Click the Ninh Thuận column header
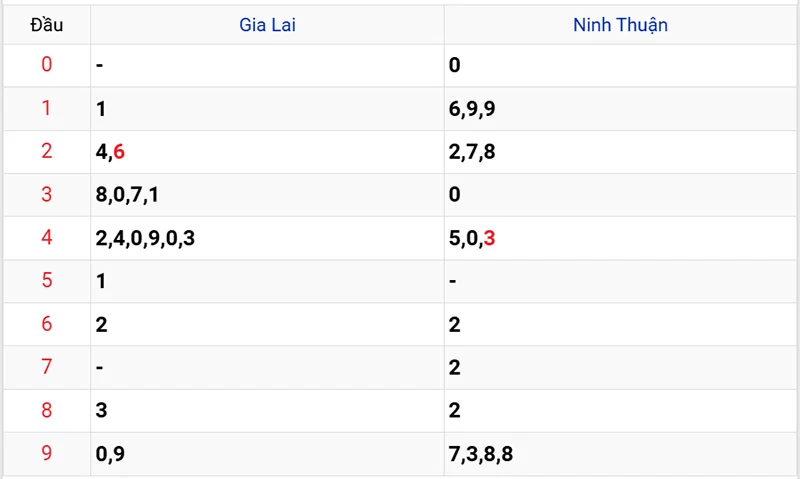This screenshot has height=479, width=800. (620, 25)
